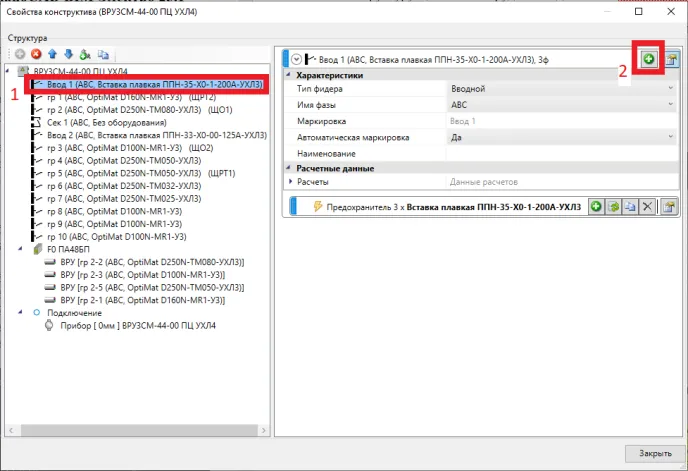Expand the Расчеты row
Screen dimensions: 688x471
(291, 182)
